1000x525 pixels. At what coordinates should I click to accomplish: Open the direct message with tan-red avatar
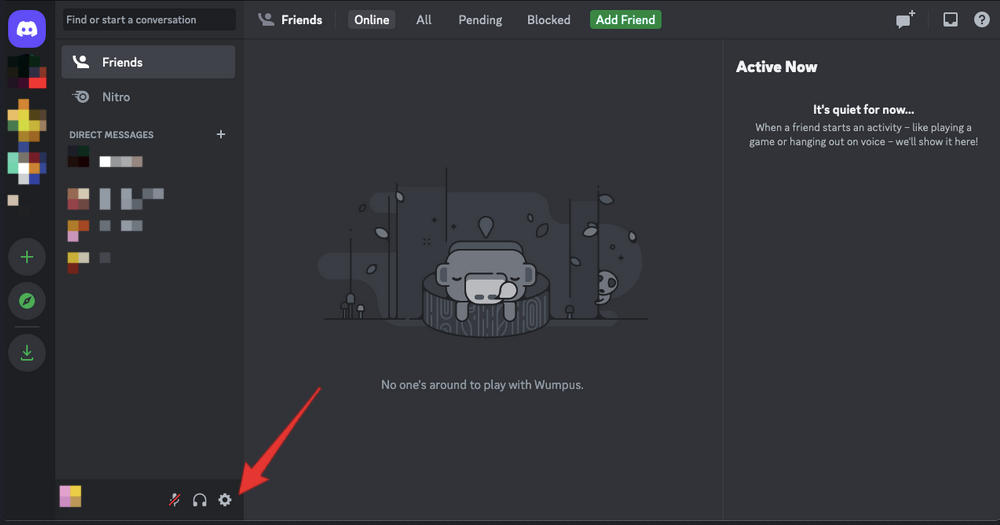148,198
